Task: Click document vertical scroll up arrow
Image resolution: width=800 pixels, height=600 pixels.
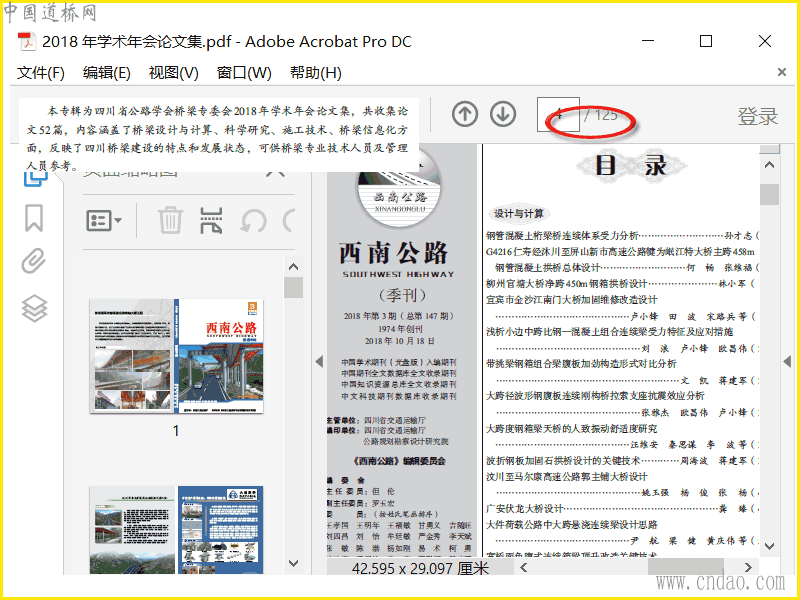Action: tap(769, 165)
